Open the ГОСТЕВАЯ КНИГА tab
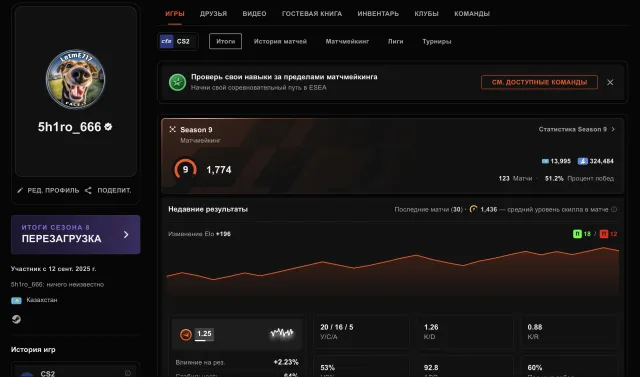 pyautogui.click(x=312, y=14)
